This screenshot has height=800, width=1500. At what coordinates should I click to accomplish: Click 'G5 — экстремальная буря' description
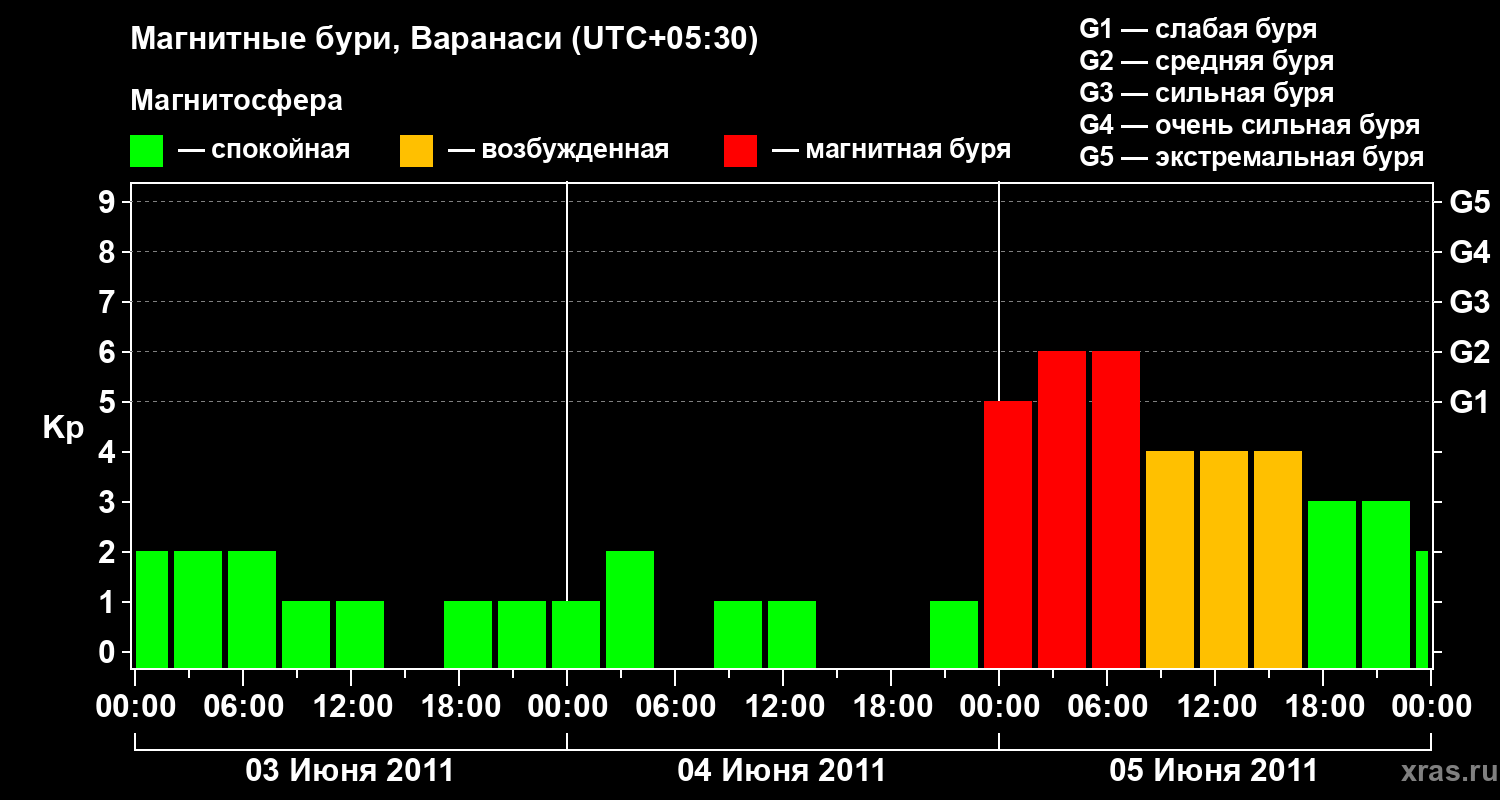pyautogui.click(x=1252, y=157)
